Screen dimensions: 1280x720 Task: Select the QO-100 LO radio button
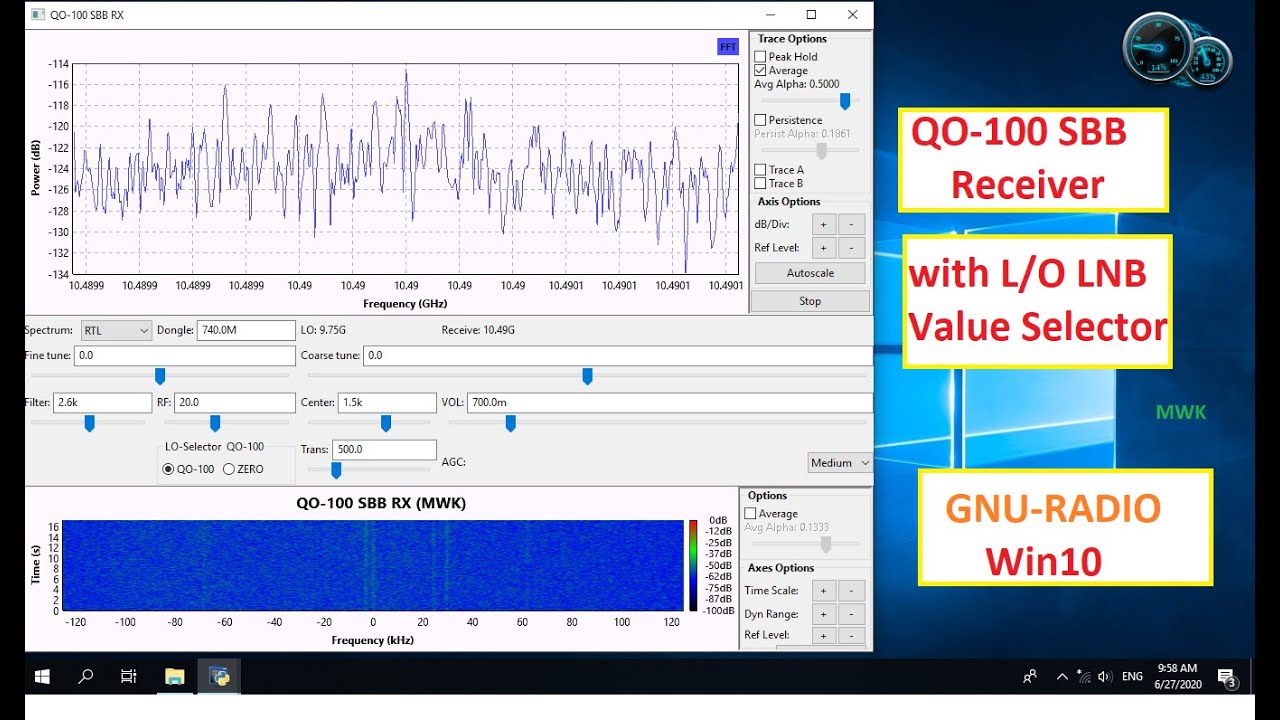point(168,469)
